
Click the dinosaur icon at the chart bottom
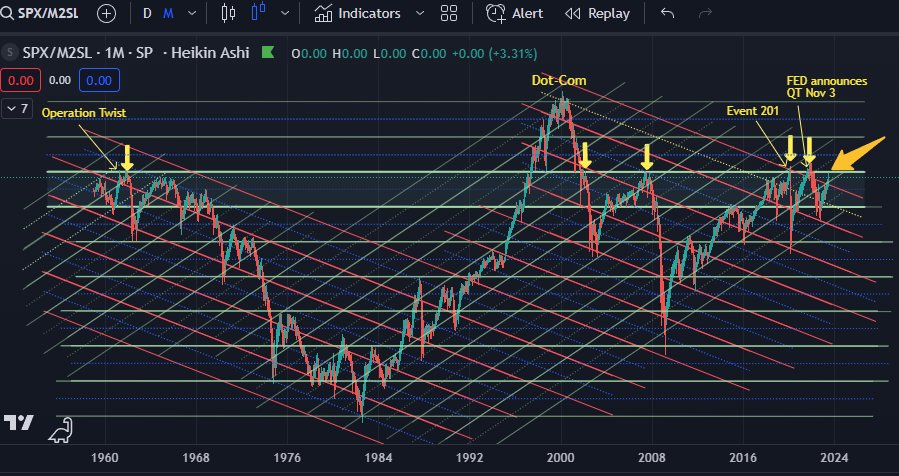coord(60,431)
